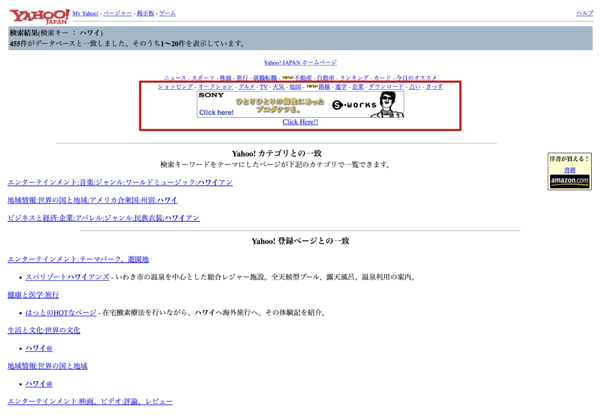This screenshot has height=419, width=600.
Task: Open the 天気 navigation link
Action: tap(278, 87)
